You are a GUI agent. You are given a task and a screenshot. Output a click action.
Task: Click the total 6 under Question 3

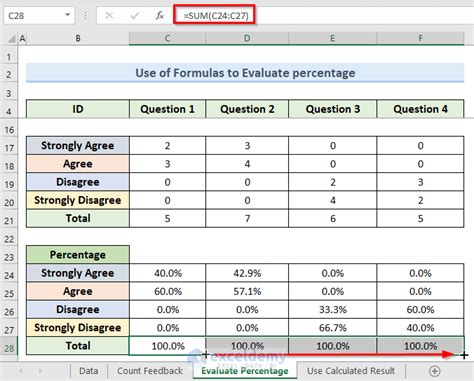point(333,218)
